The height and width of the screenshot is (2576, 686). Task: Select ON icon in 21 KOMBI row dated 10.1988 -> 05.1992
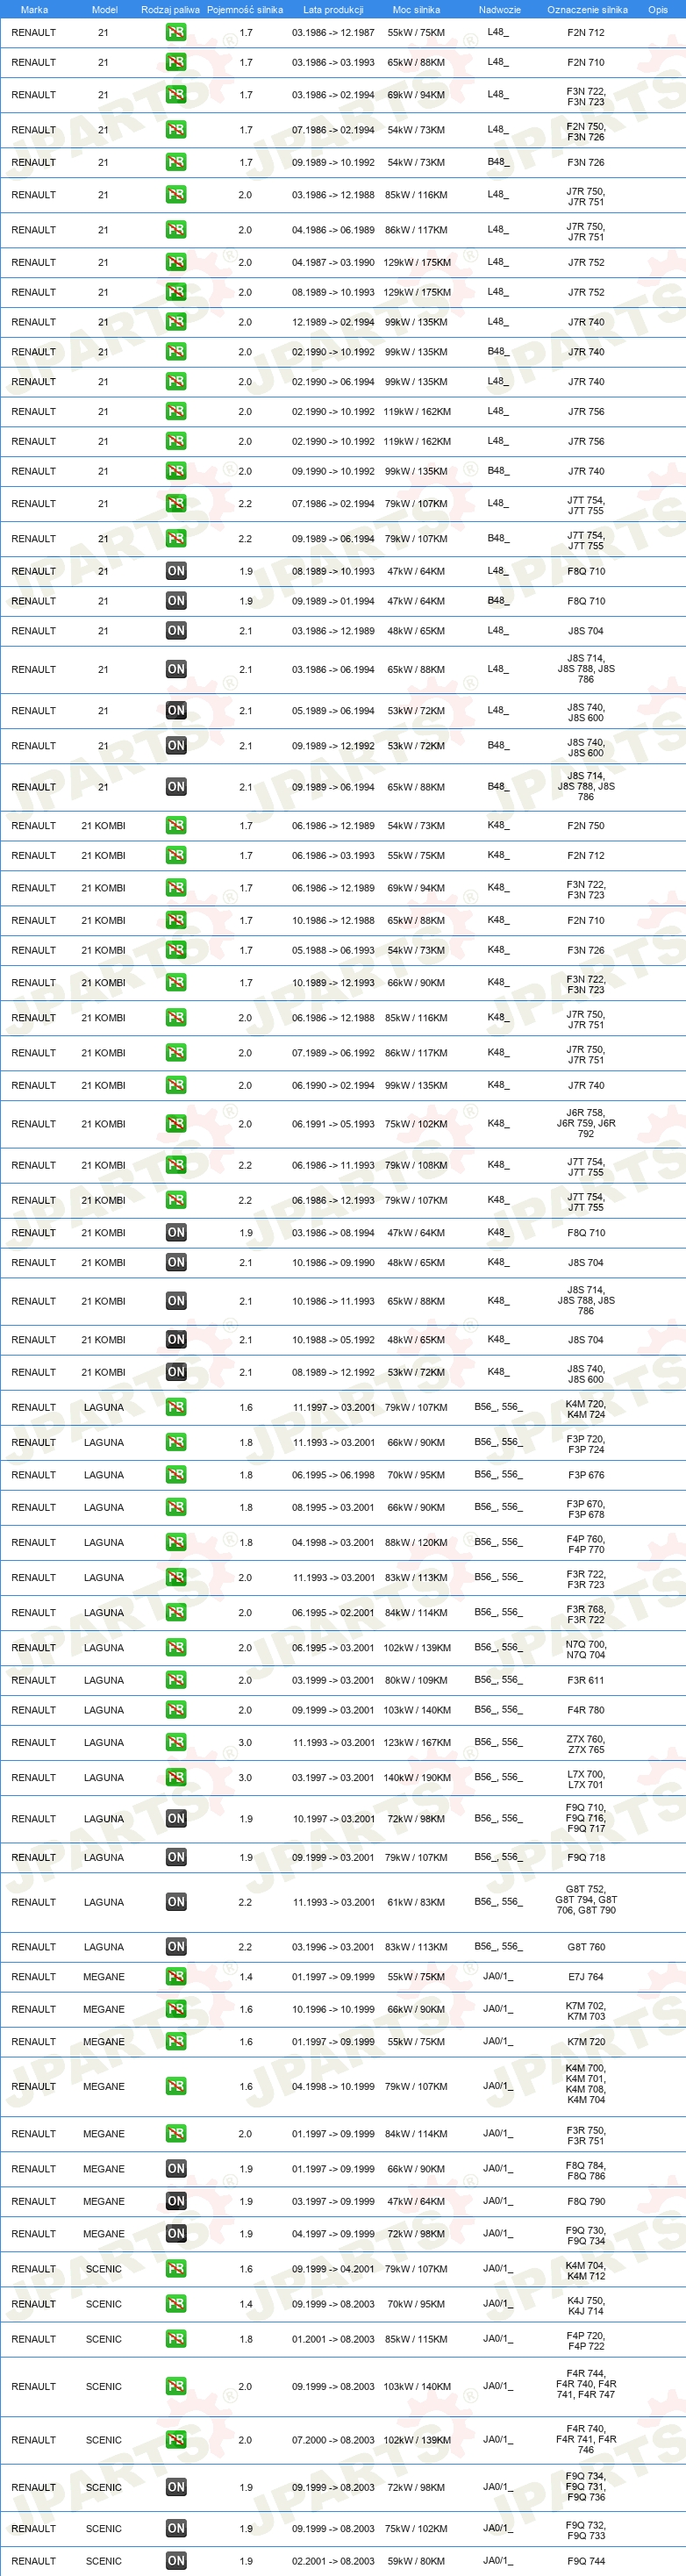(176, 1340)
